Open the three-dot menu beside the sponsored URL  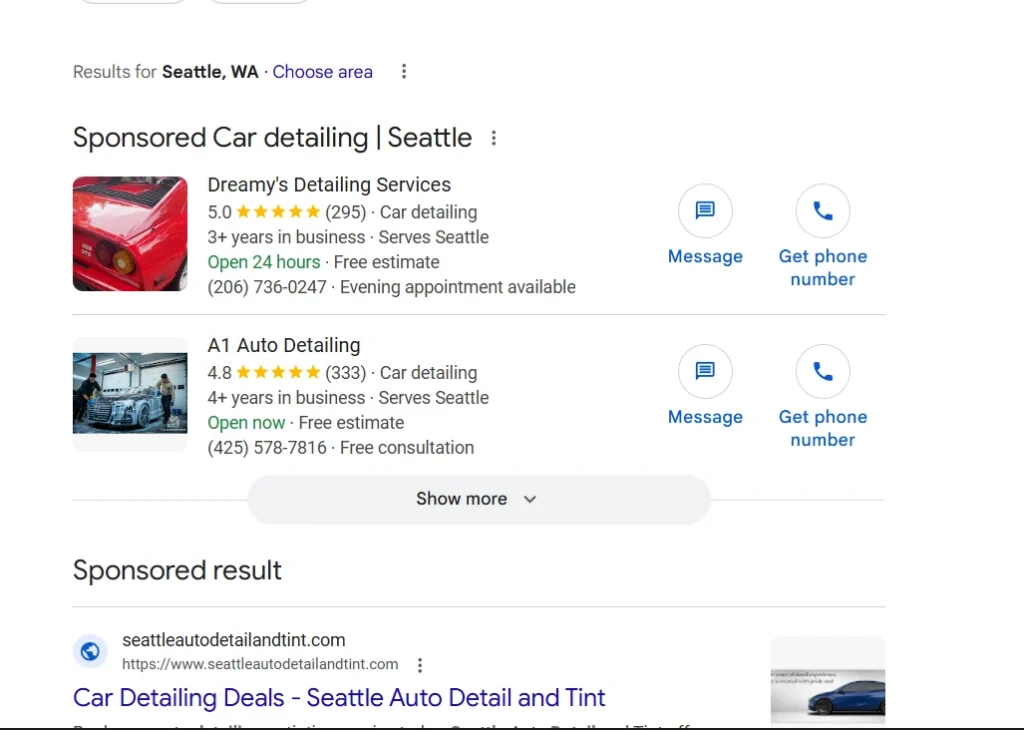point(420,663)
